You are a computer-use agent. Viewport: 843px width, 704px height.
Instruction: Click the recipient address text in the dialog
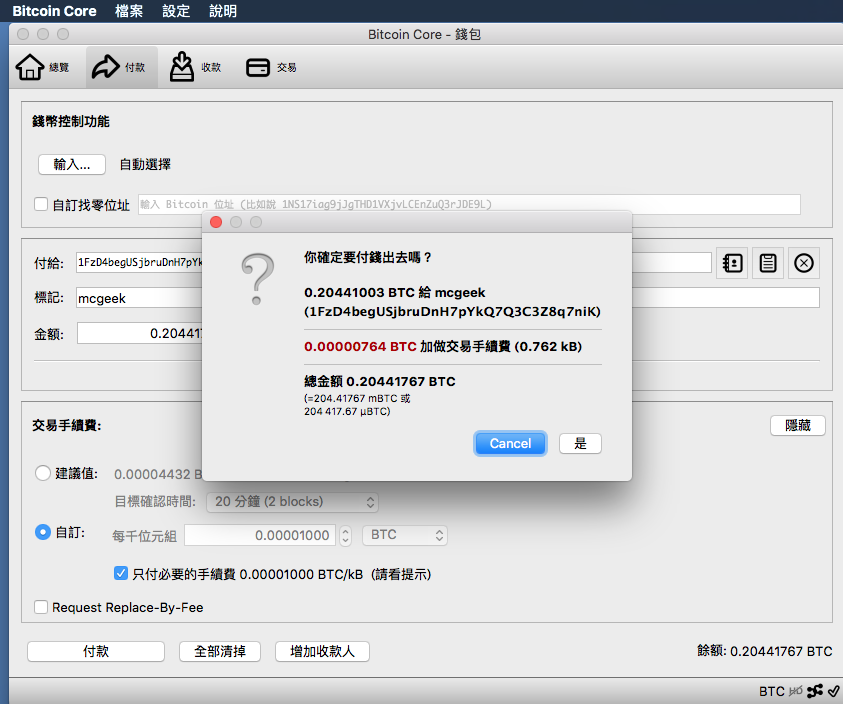pyautogui.click(x=452, y=312)
